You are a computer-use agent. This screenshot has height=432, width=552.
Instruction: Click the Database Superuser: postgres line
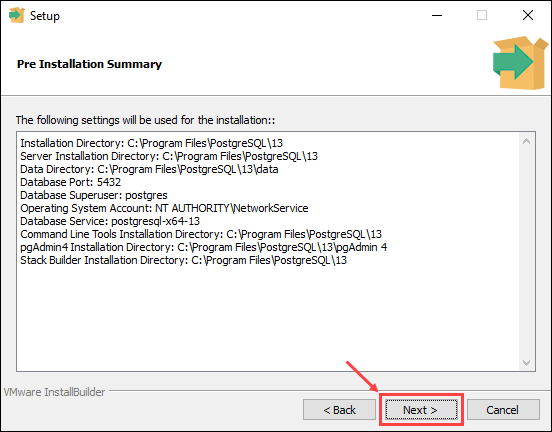94,195
